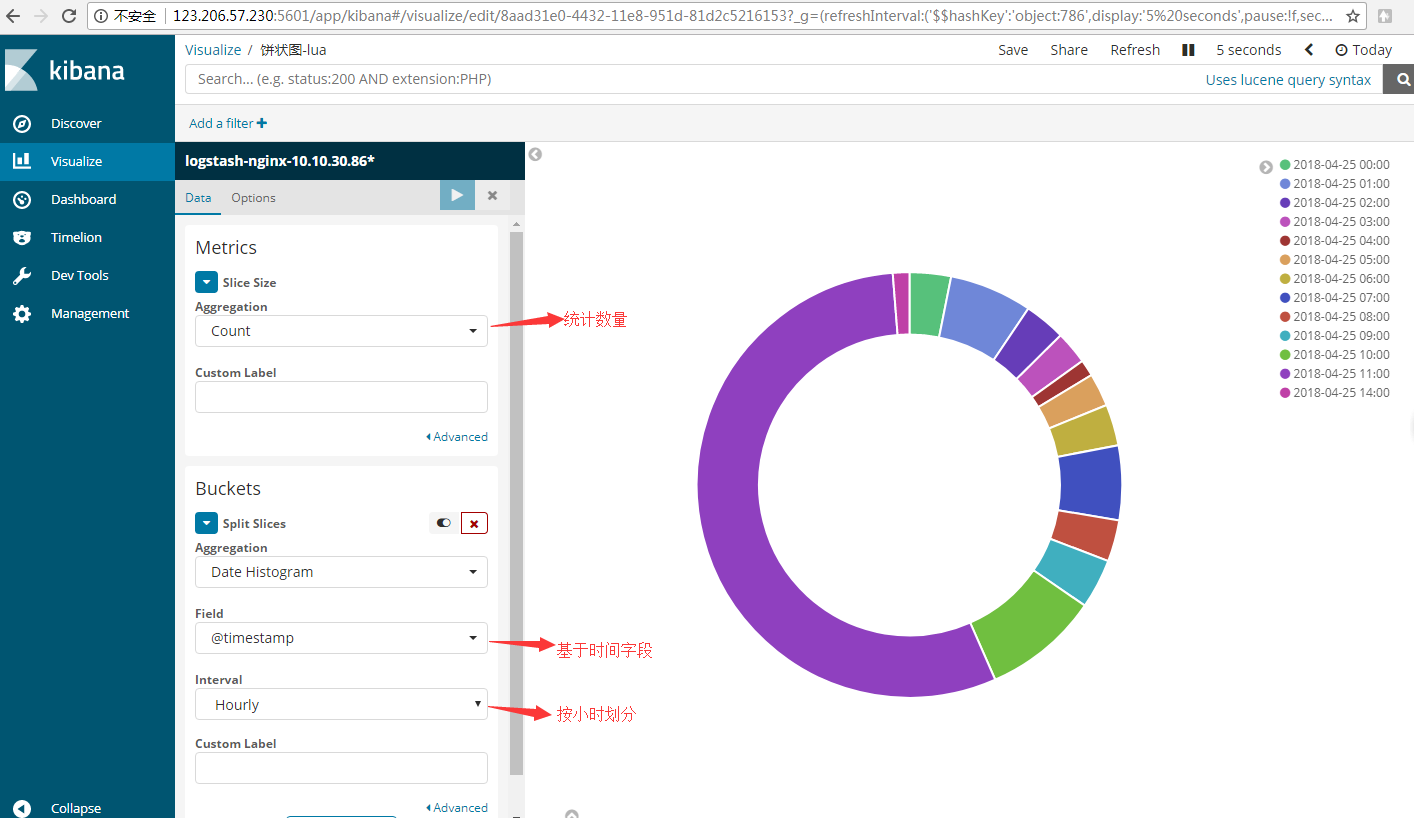Collapse the Split Slices bucket section
The height and width of the screenshot is (818, 1414).
coord(206,523)
